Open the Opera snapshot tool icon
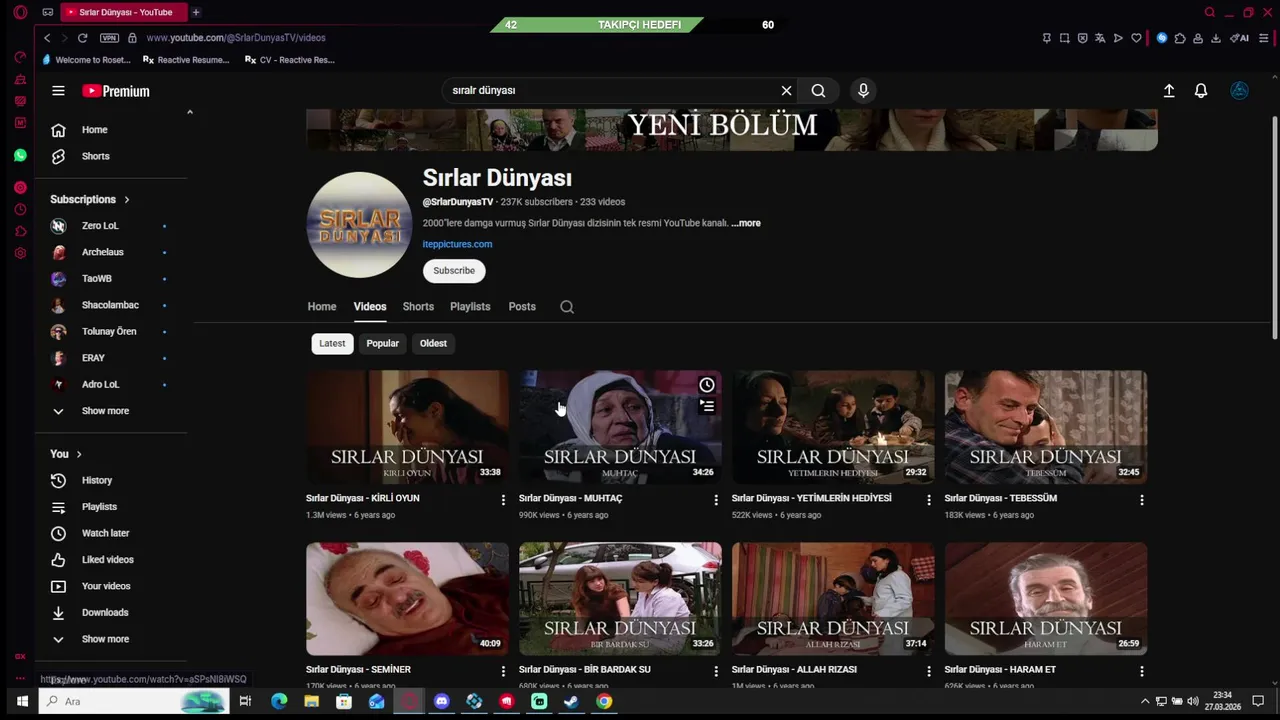1280x720 pixels. coord(1064,38)
